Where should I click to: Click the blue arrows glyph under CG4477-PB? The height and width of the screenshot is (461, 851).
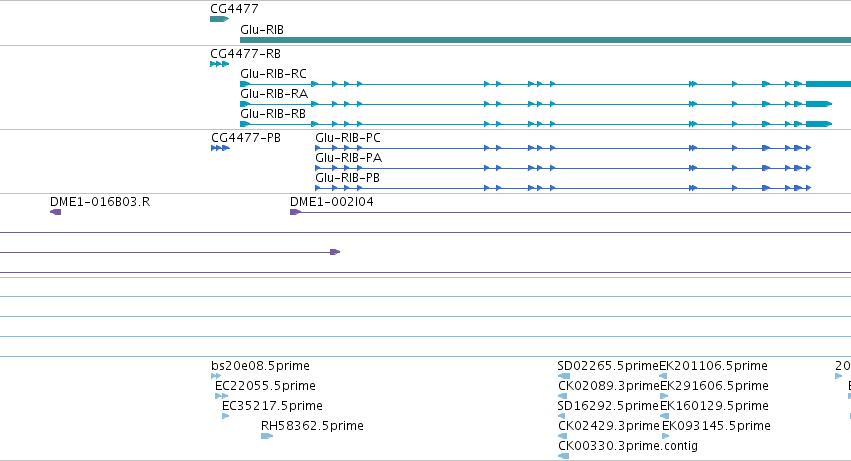[220, 148]
